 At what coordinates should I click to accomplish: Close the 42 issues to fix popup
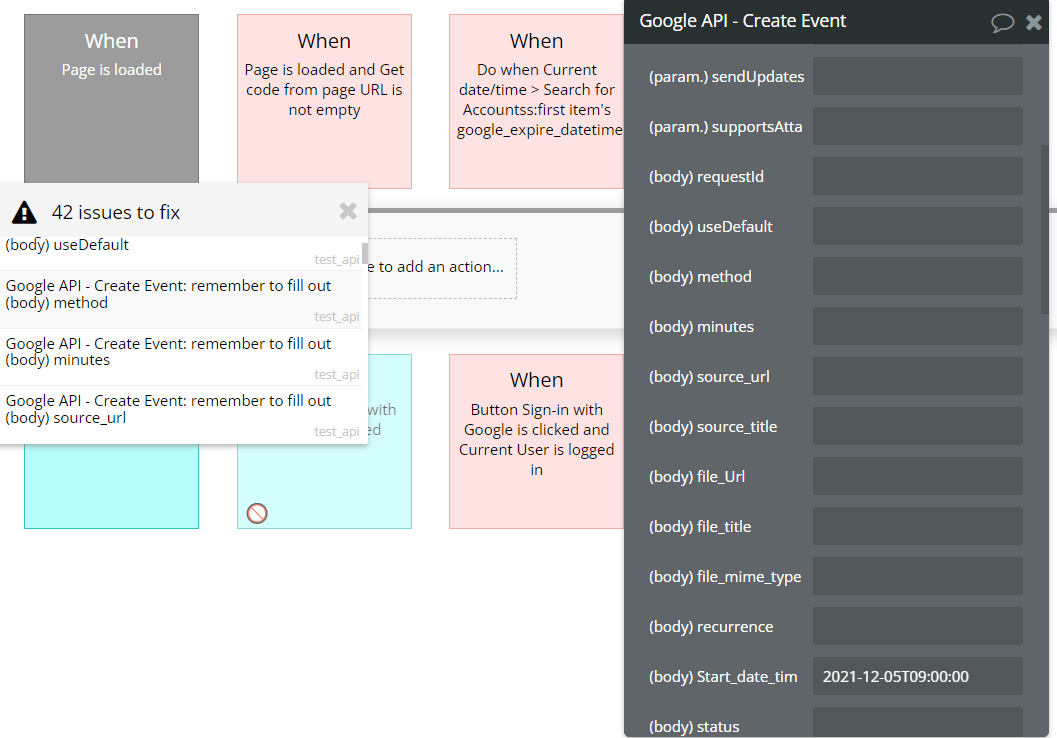click(x=348, y=211)
